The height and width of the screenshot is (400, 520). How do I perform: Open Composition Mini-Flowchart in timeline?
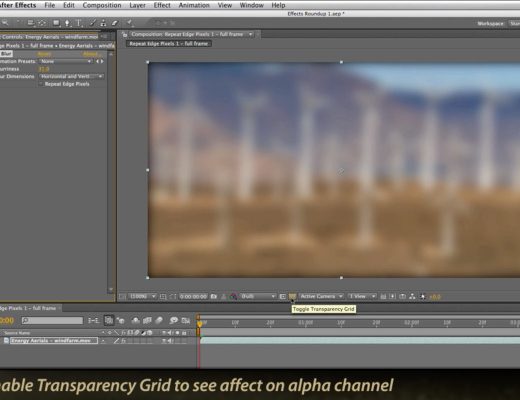(x=94, y=321)
